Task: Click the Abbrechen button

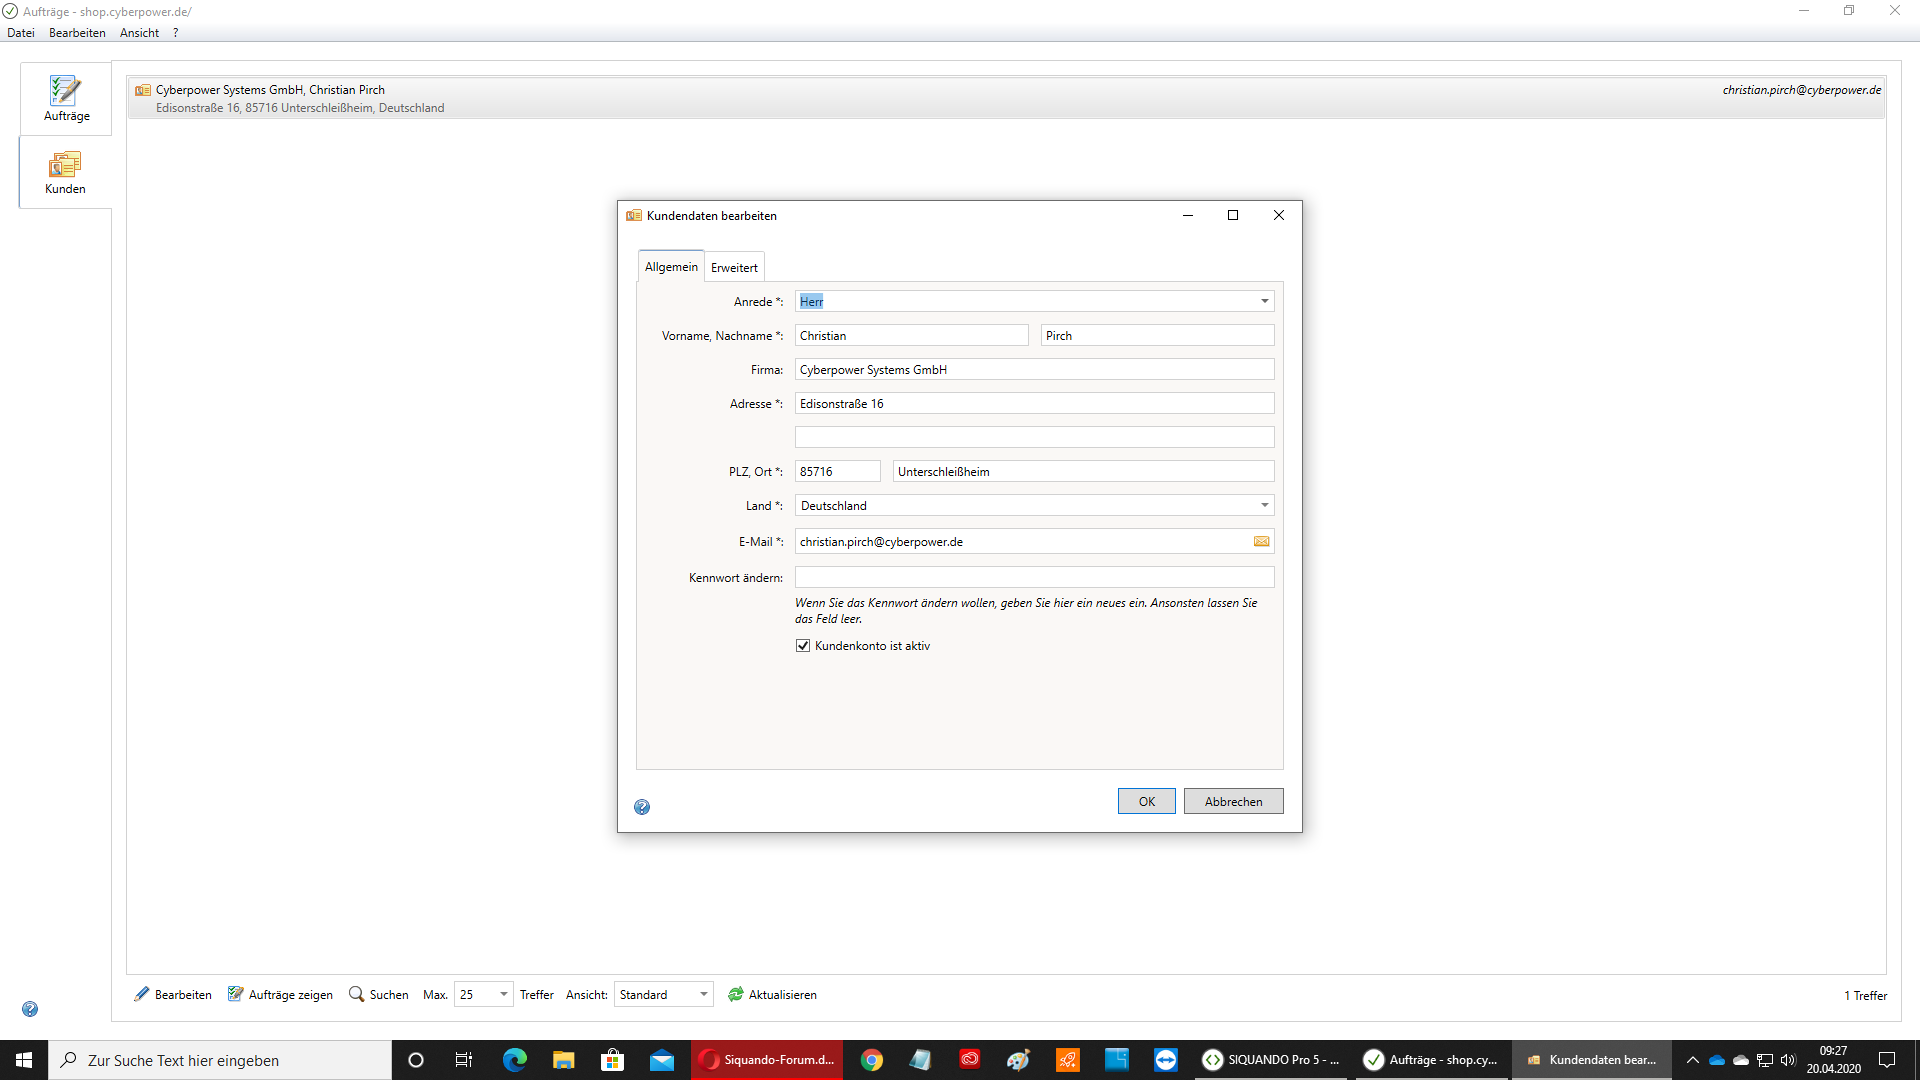Action: coord(1233,801)
